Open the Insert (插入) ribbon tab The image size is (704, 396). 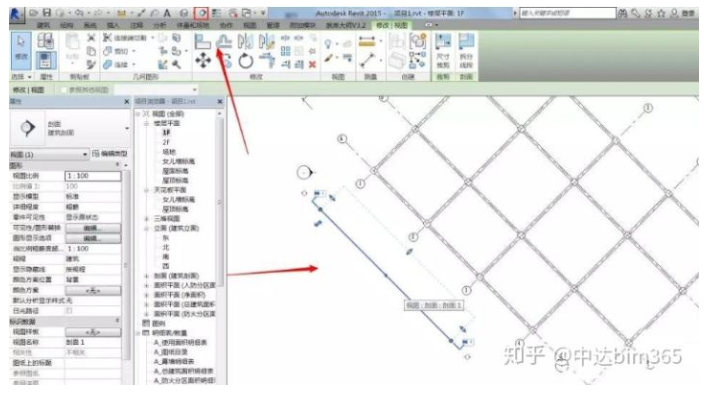point(113,25)
